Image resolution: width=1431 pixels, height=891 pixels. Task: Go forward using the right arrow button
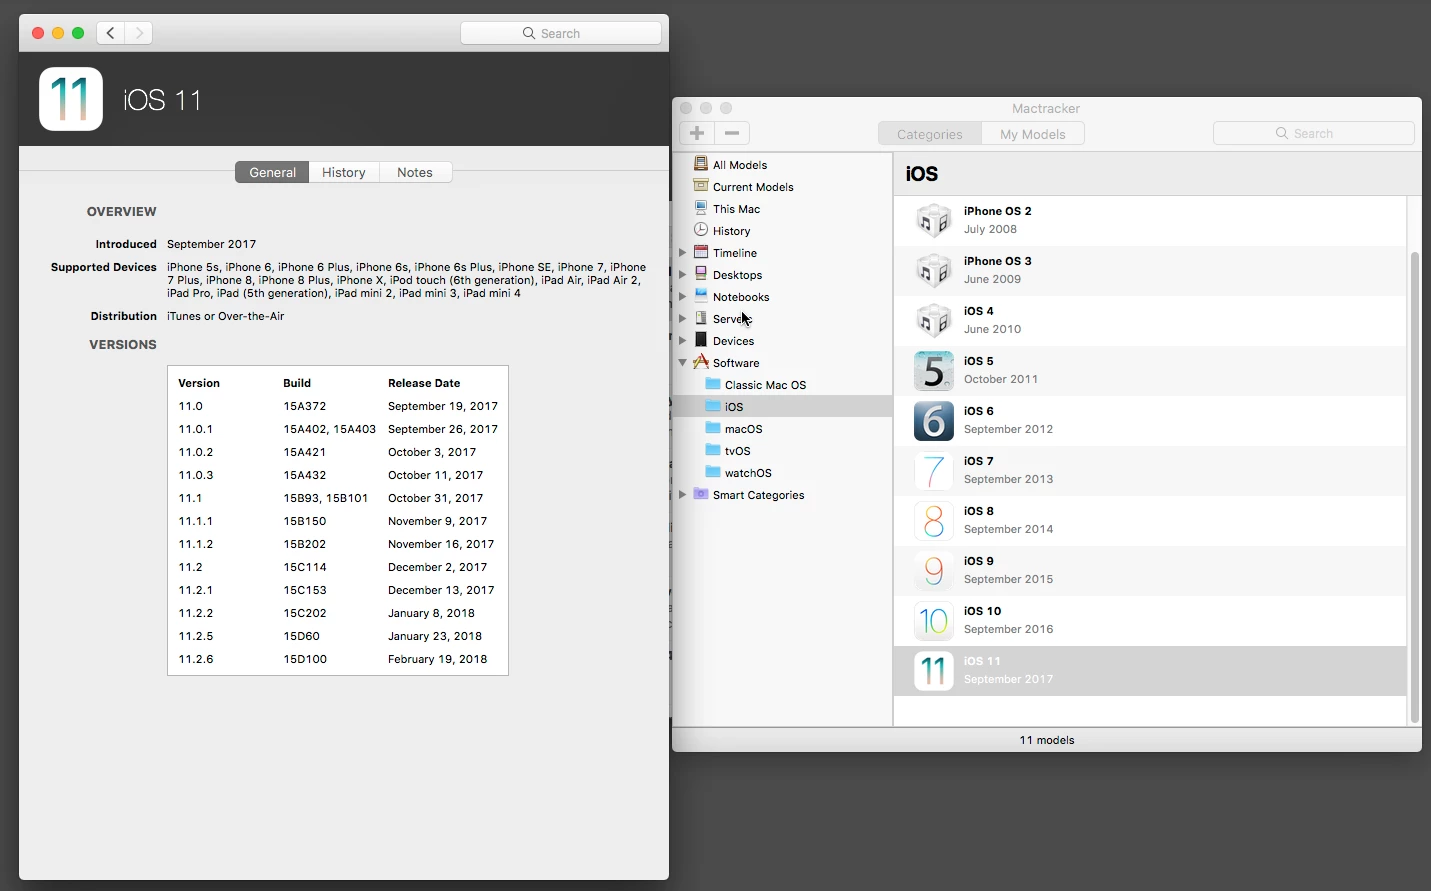pos(139,33)
